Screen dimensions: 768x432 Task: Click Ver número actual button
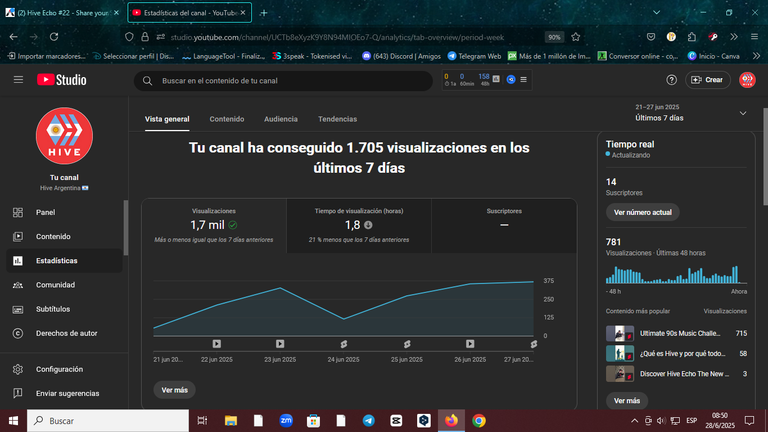pyautogui.click(x=643, y=212)
